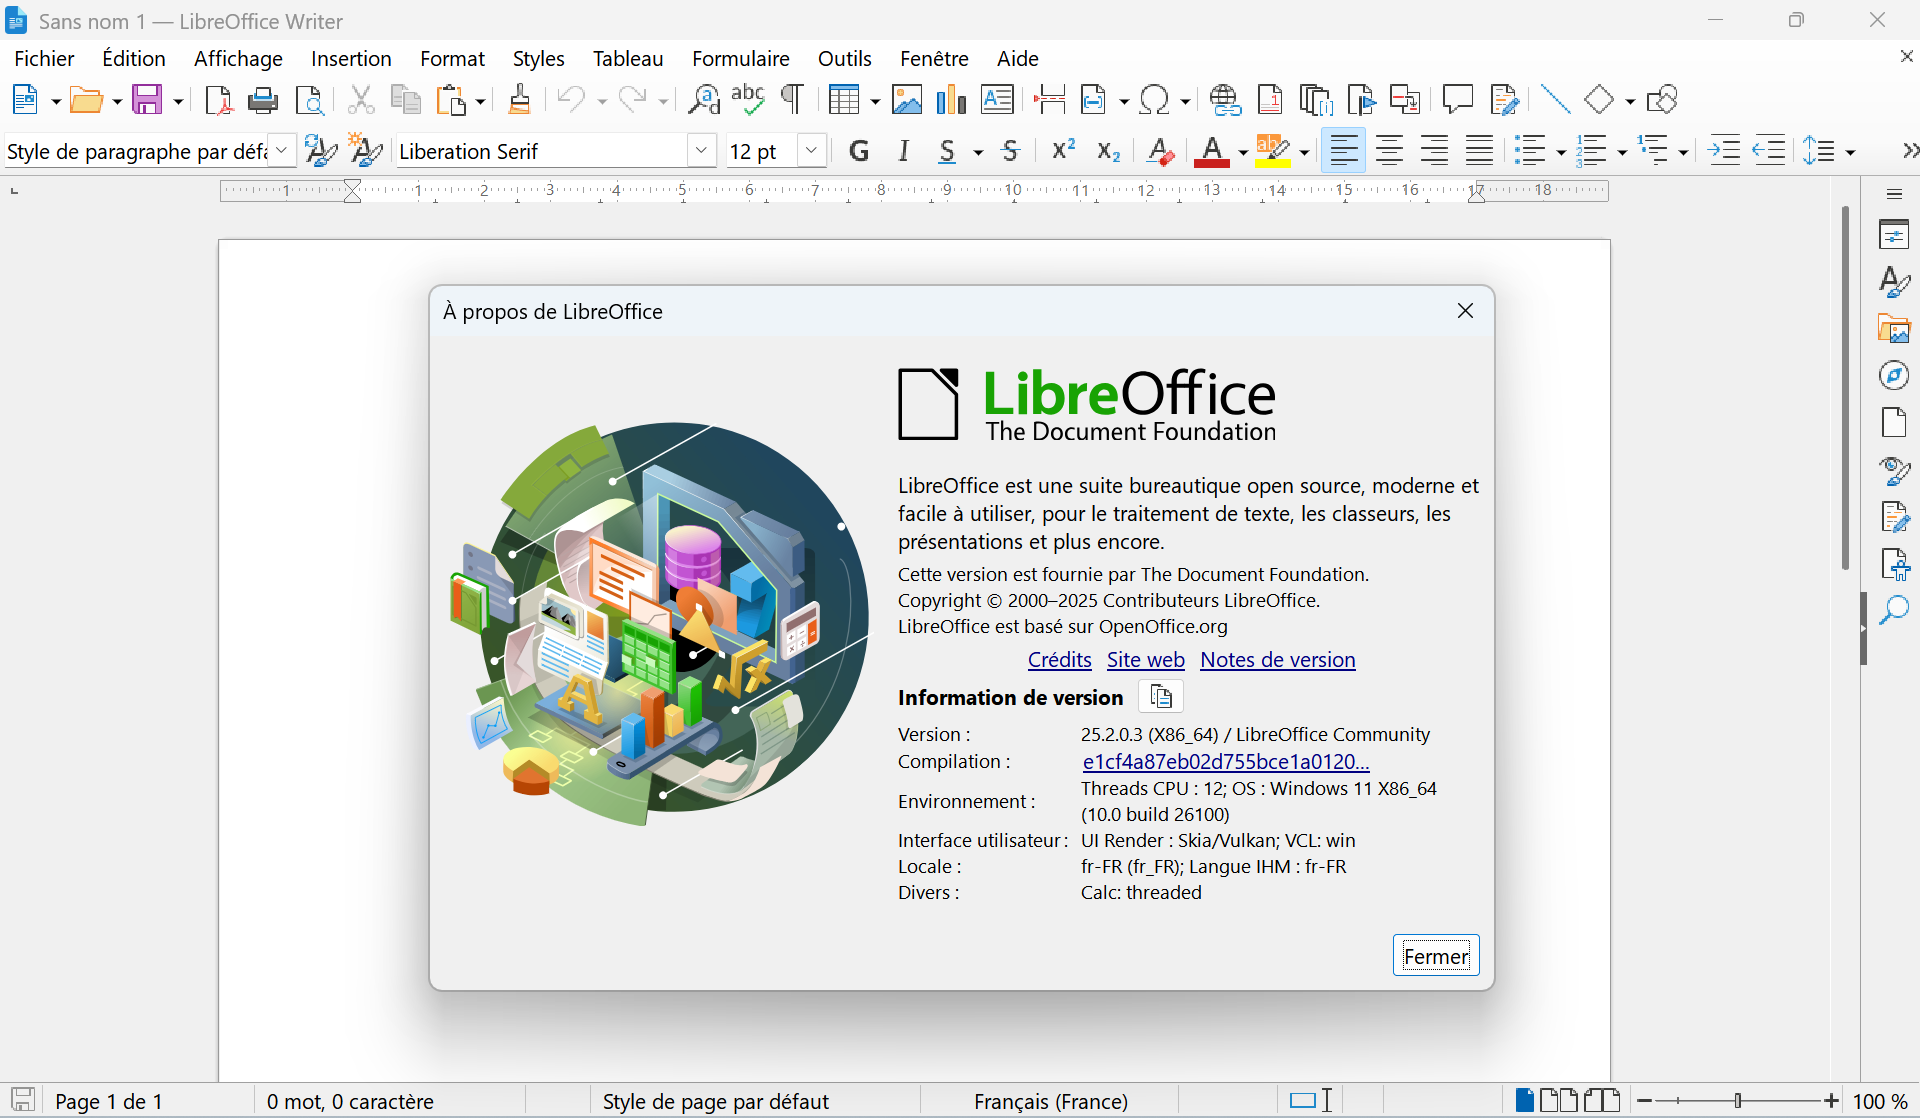Open Find and Replace icon

(704, 100)
